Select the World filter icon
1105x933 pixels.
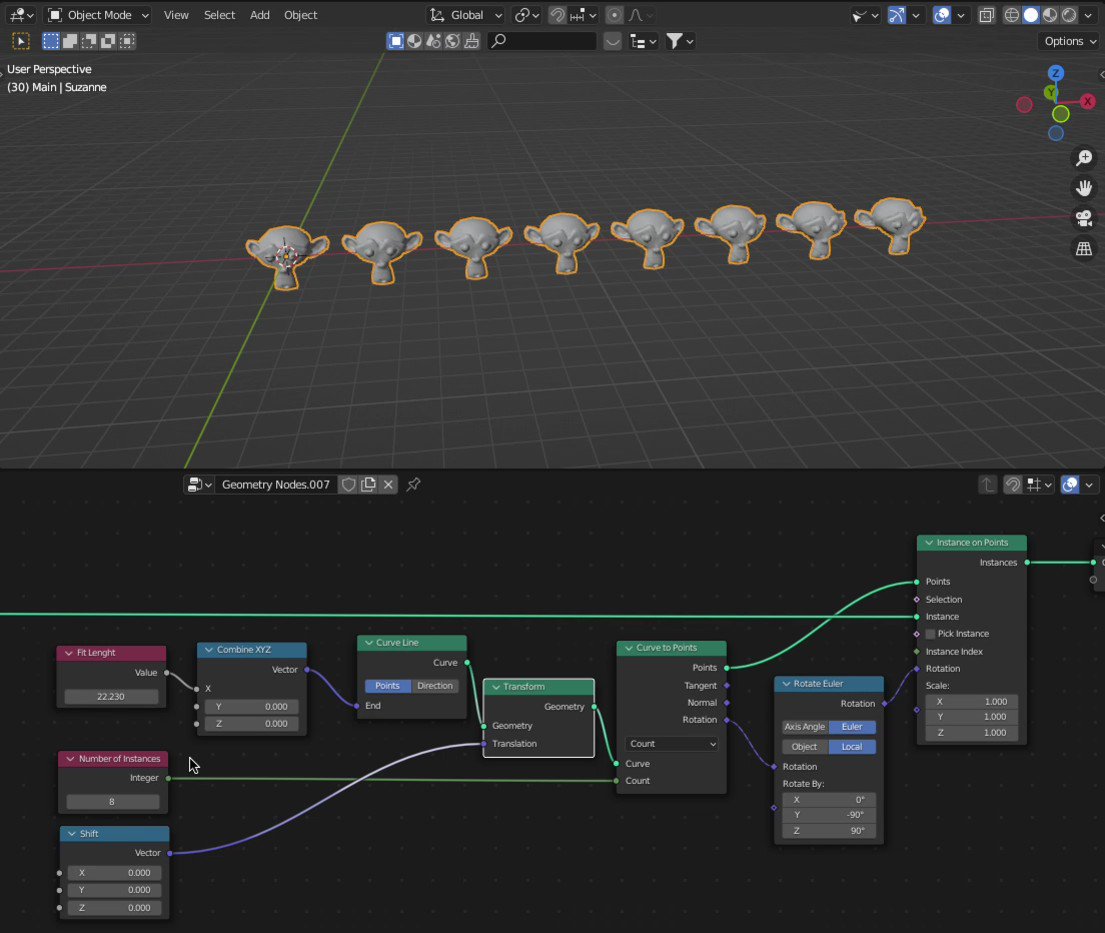[452, 41]
